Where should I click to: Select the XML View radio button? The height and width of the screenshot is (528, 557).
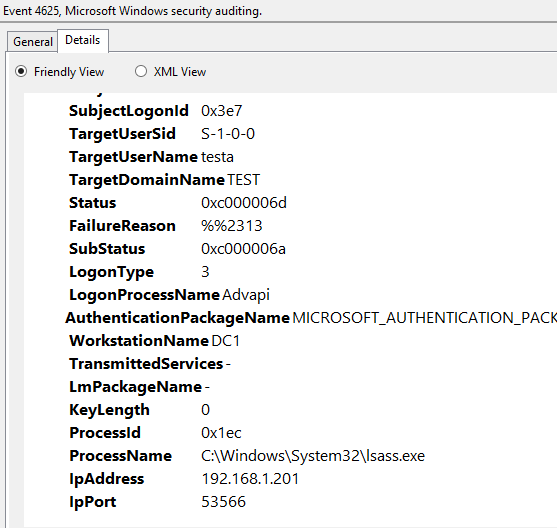tap(141, 71)
